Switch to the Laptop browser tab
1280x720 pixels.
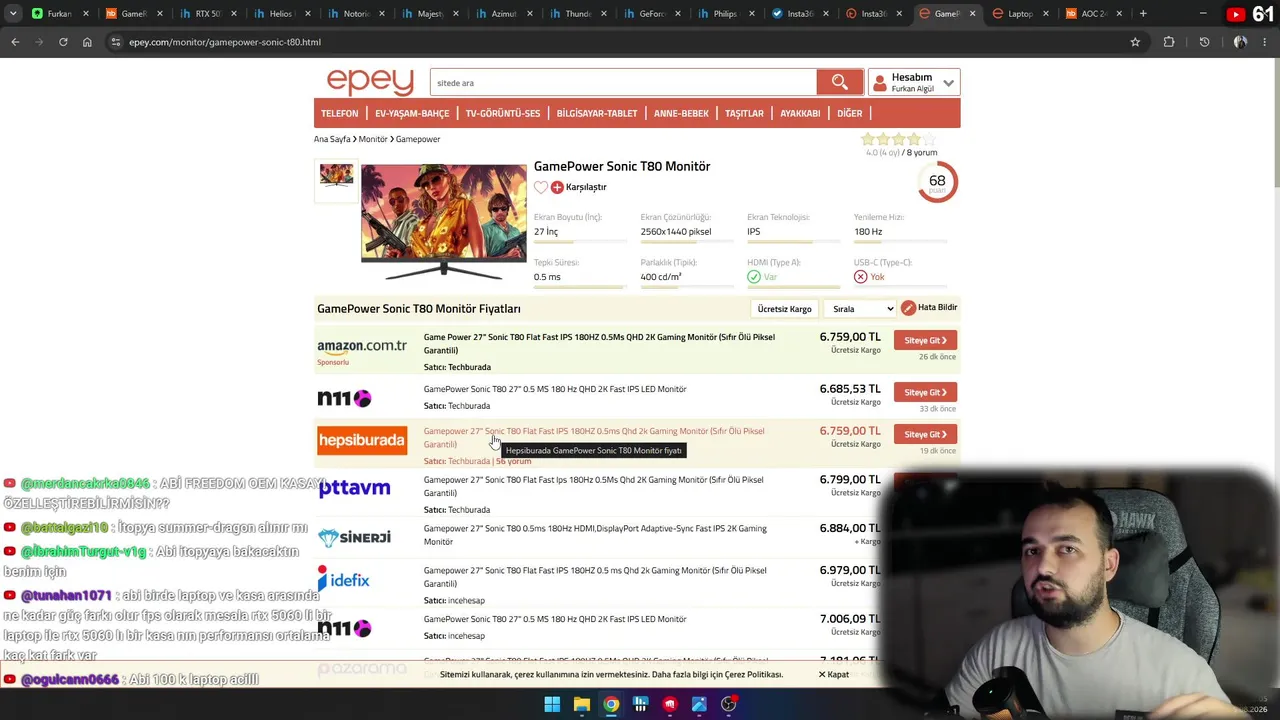tap(1020, 14)
